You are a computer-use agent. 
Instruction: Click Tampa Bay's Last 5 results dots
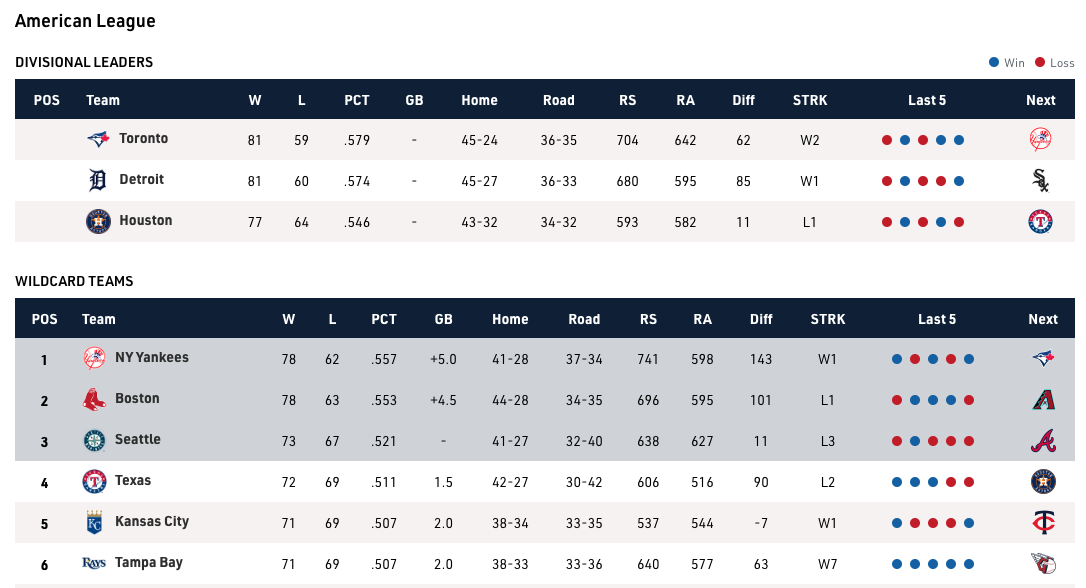coord(933,564)
